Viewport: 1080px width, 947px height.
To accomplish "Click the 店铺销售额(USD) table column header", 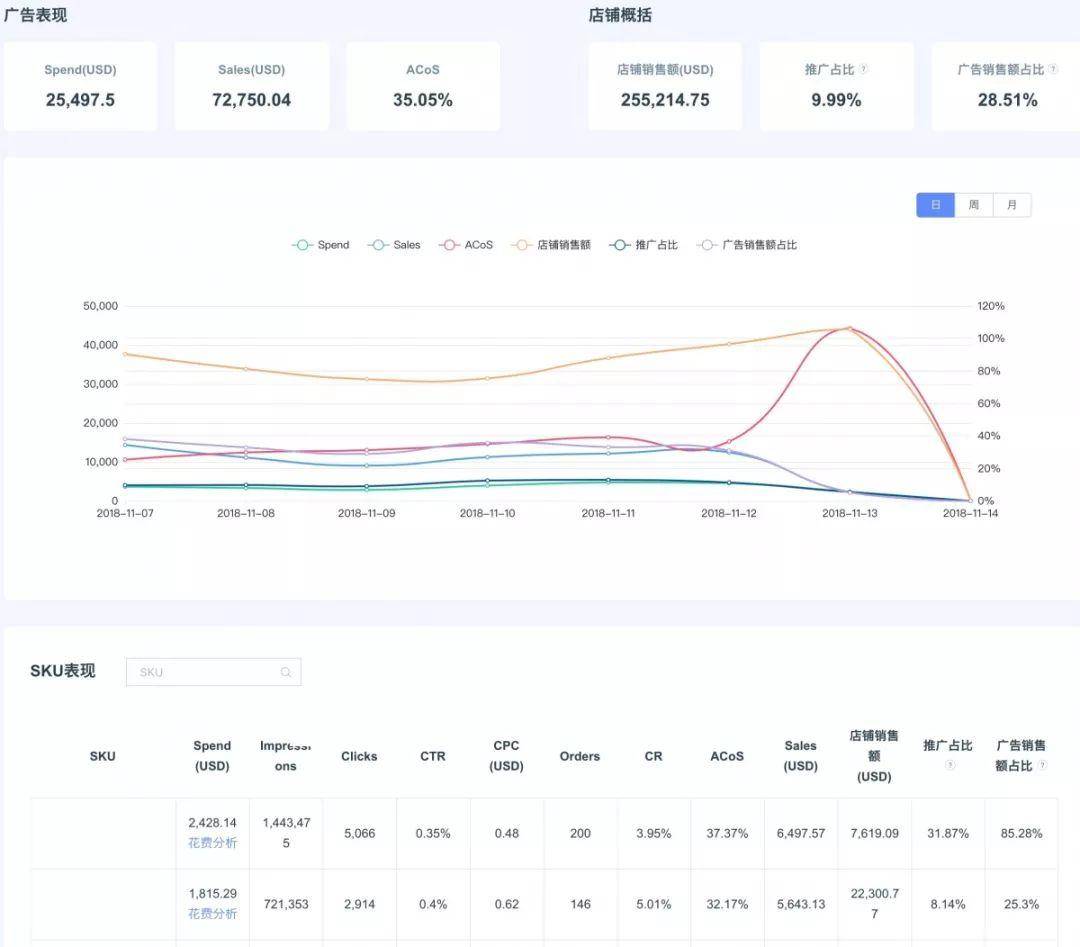I will [x=874, y=756].
